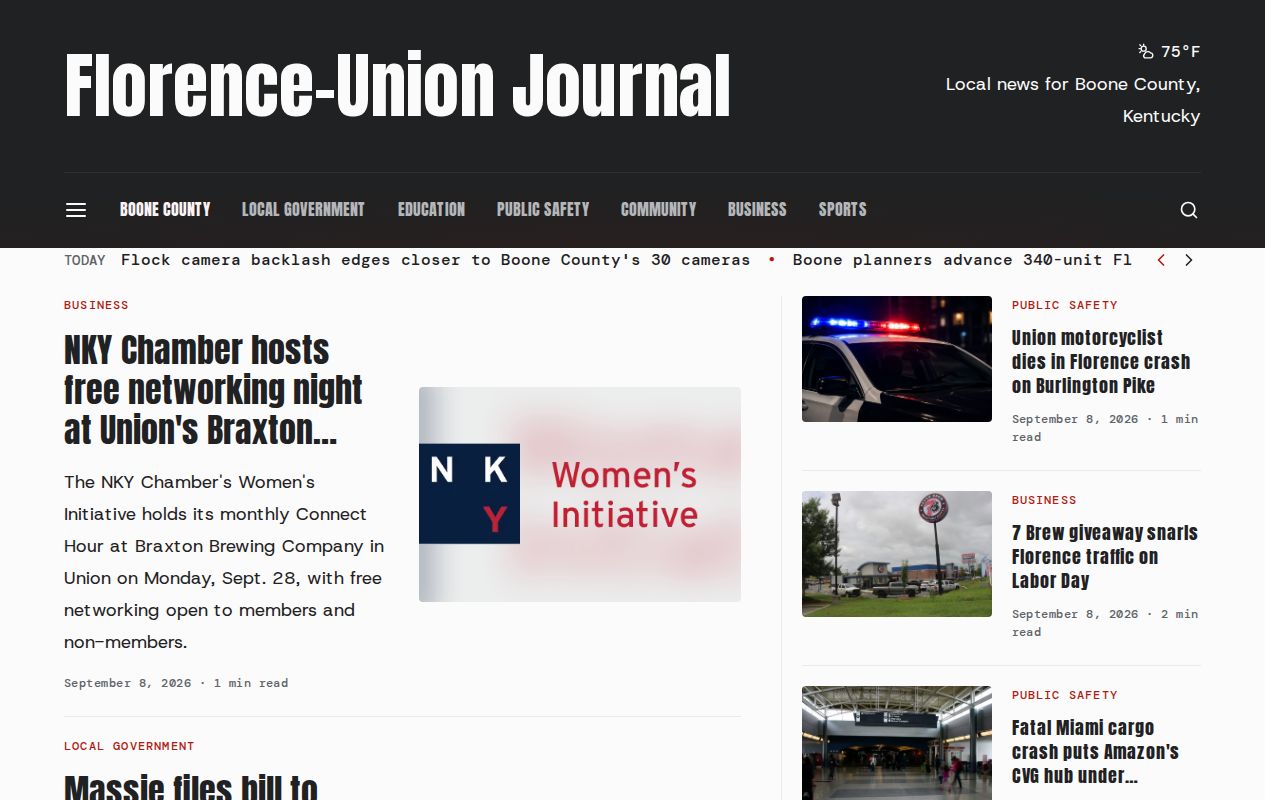Select Local Government tag above Massie story
1280x800 pixels.
(x=129, y=746)
